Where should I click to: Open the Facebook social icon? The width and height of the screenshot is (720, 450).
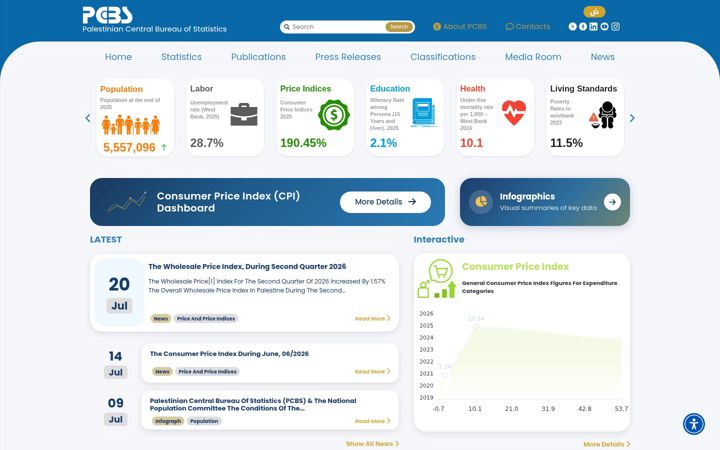click(583, 27)
